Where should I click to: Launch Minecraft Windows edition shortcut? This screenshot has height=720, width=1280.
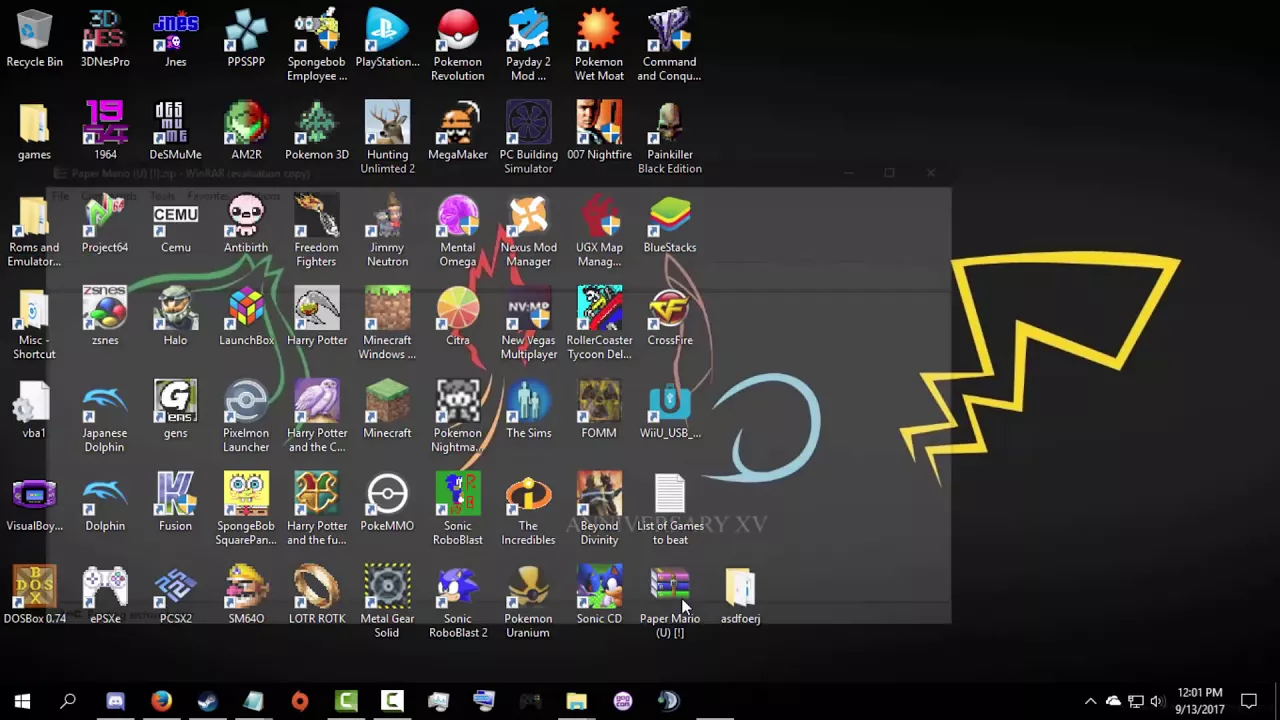point(387,325)
